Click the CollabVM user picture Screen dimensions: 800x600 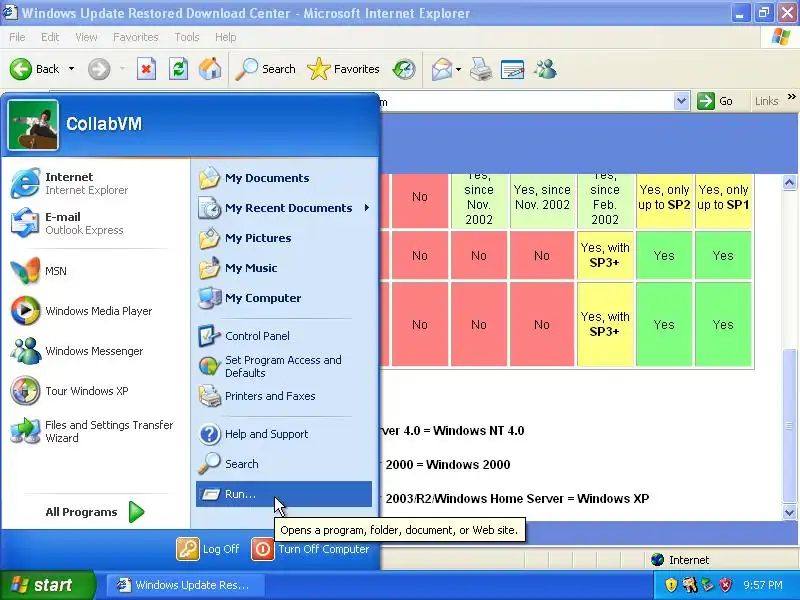[33, 125]
